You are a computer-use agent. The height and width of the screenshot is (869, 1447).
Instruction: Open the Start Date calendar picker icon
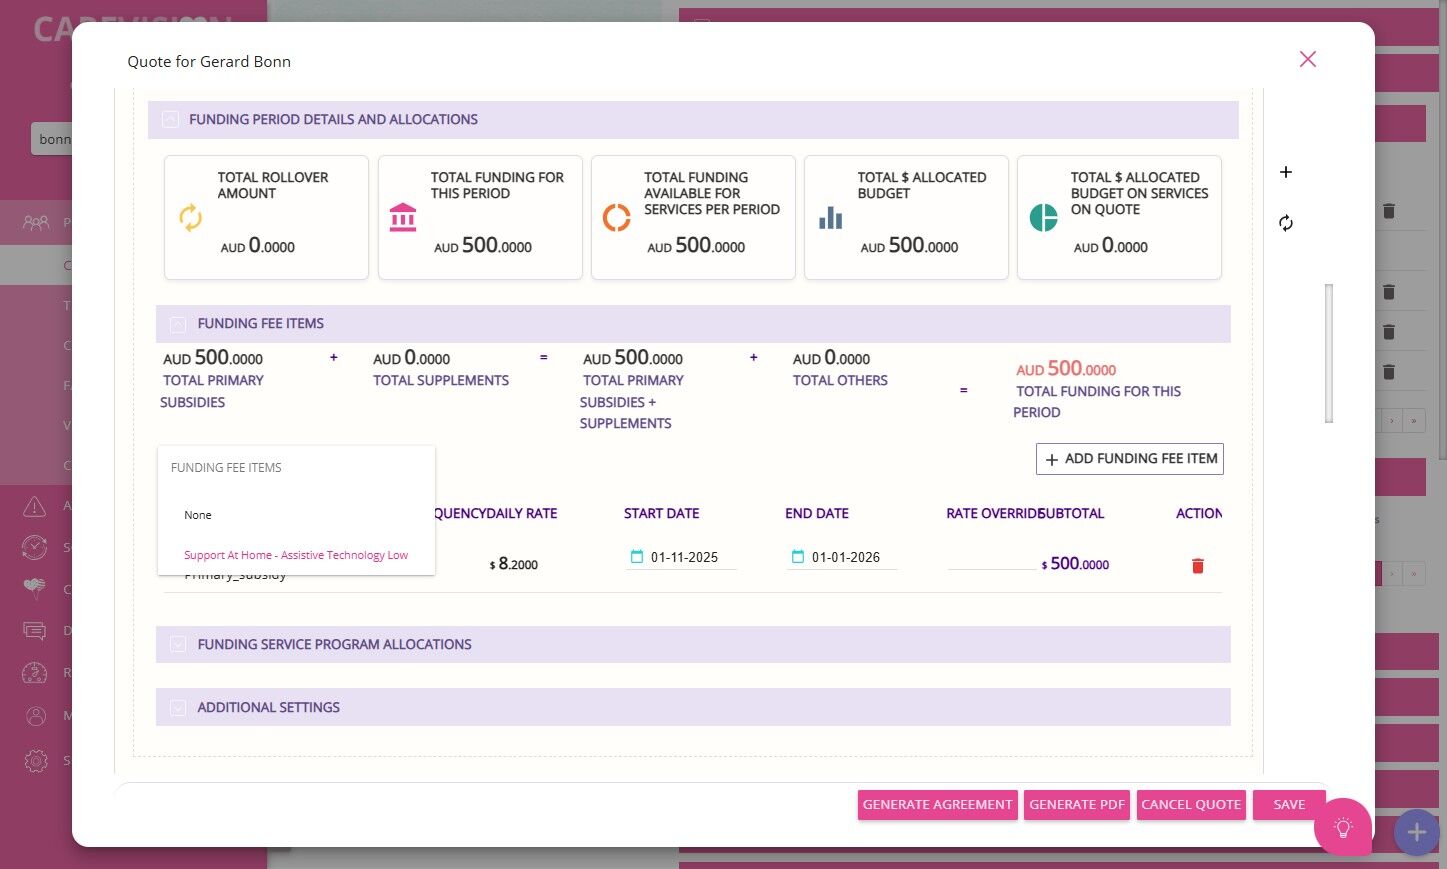tap(637, 557)
